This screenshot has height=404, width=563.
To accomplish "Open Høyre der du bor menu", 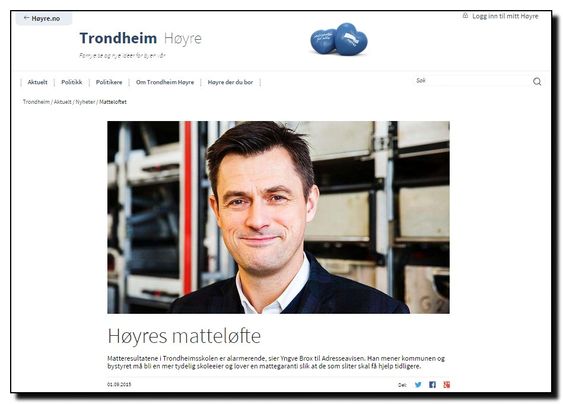I will 230,82.
